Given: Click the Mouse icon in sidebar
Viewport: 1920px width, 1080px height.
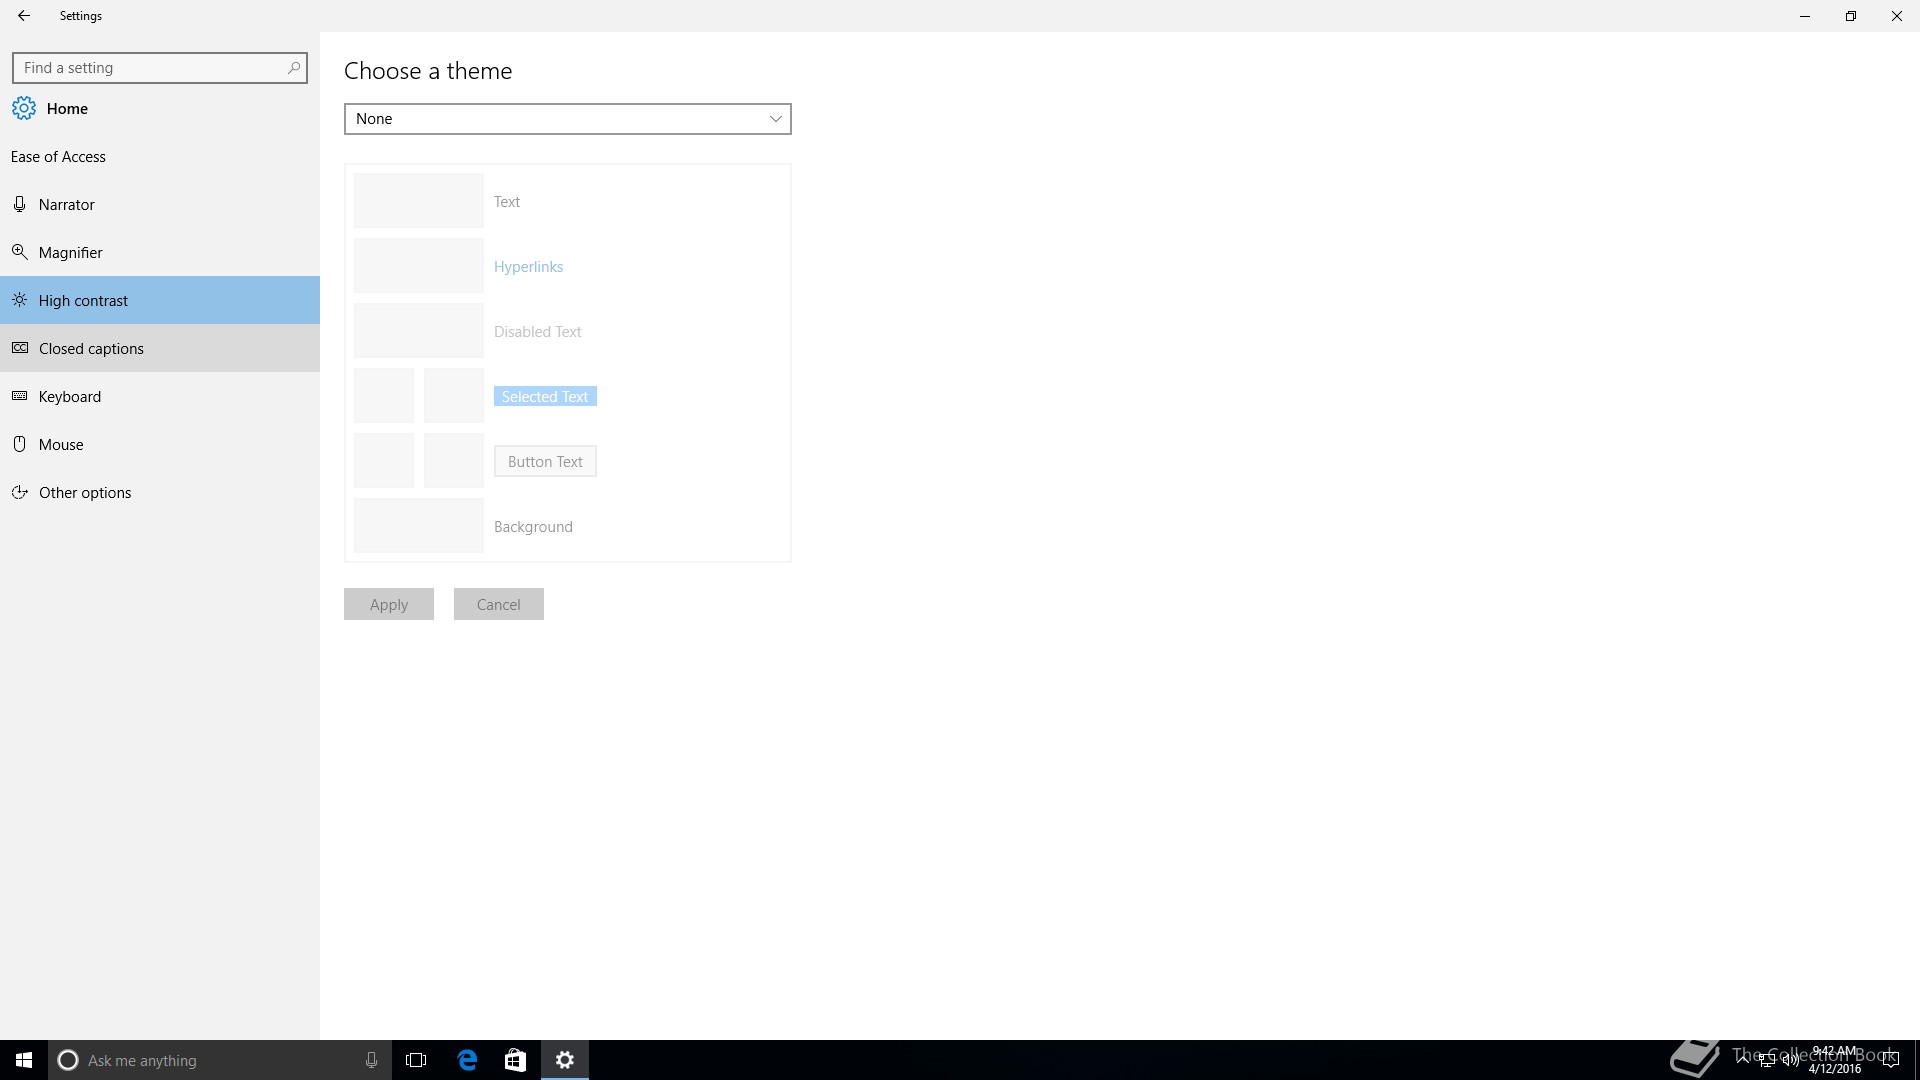Looking at the screenshot, I should 19,444.
